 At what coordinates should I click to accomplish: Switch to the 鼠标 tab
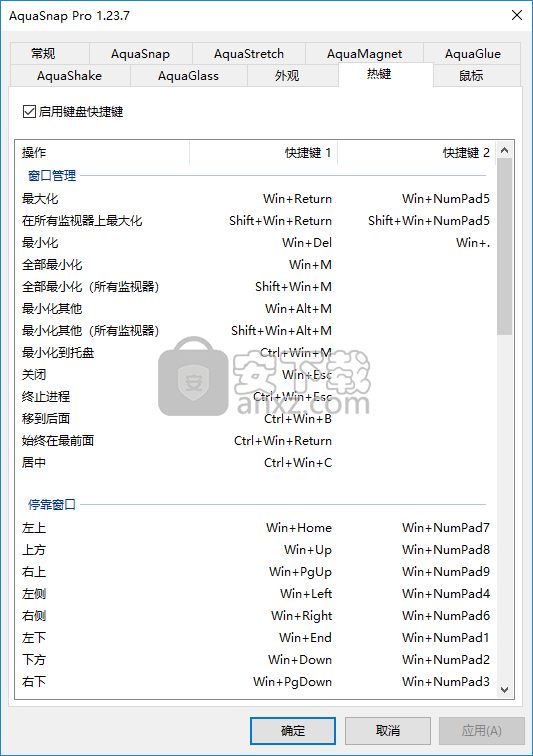pos(477,76)
